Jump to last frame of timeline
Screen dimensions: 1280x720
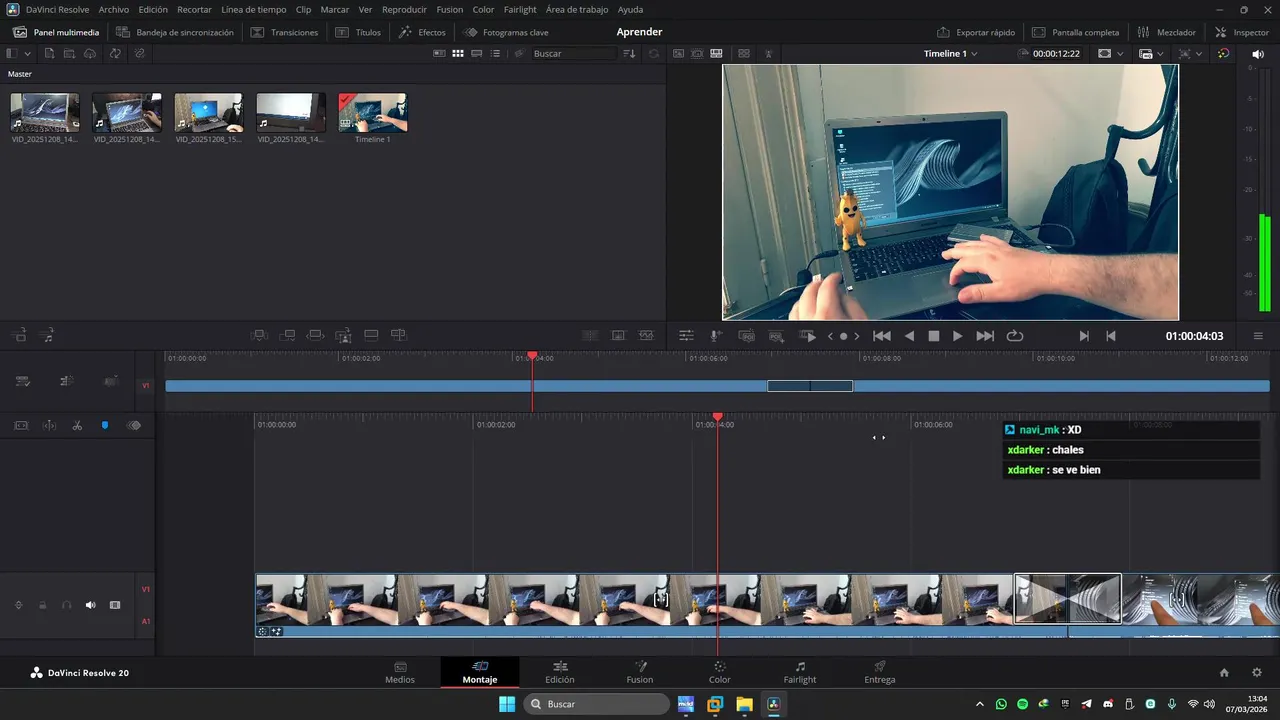(x=985, y=336)
